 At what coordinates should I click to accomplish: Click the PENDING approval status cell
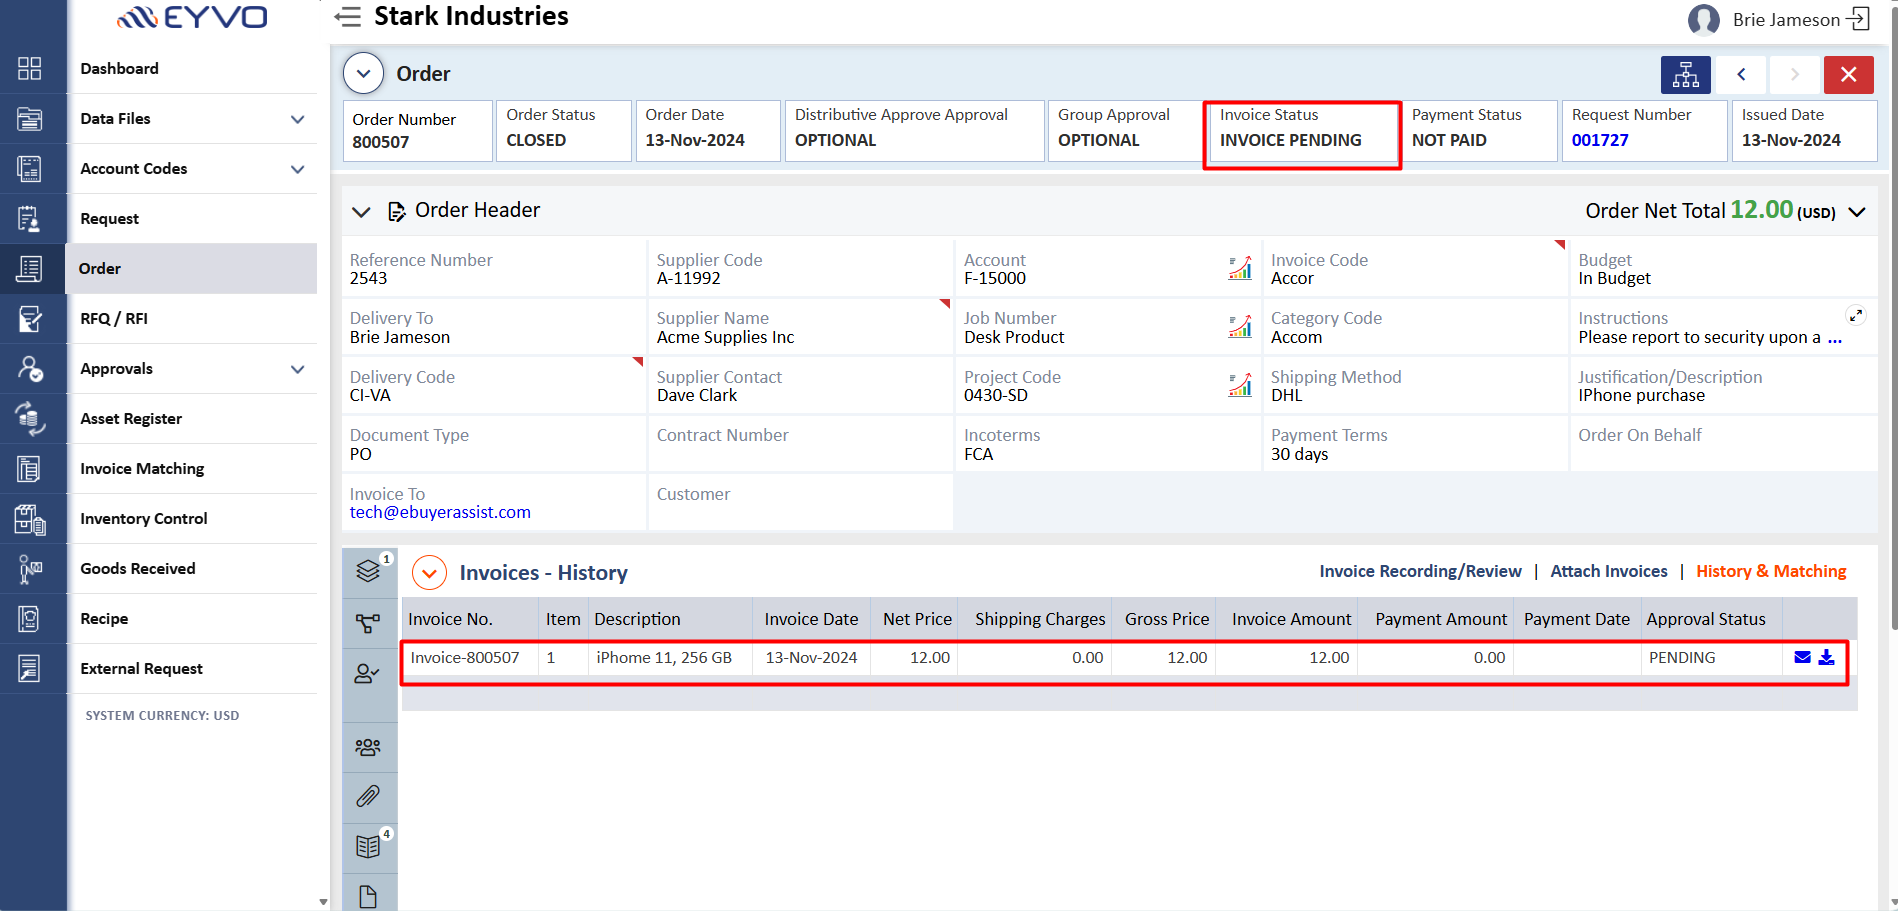[1711, 657]
